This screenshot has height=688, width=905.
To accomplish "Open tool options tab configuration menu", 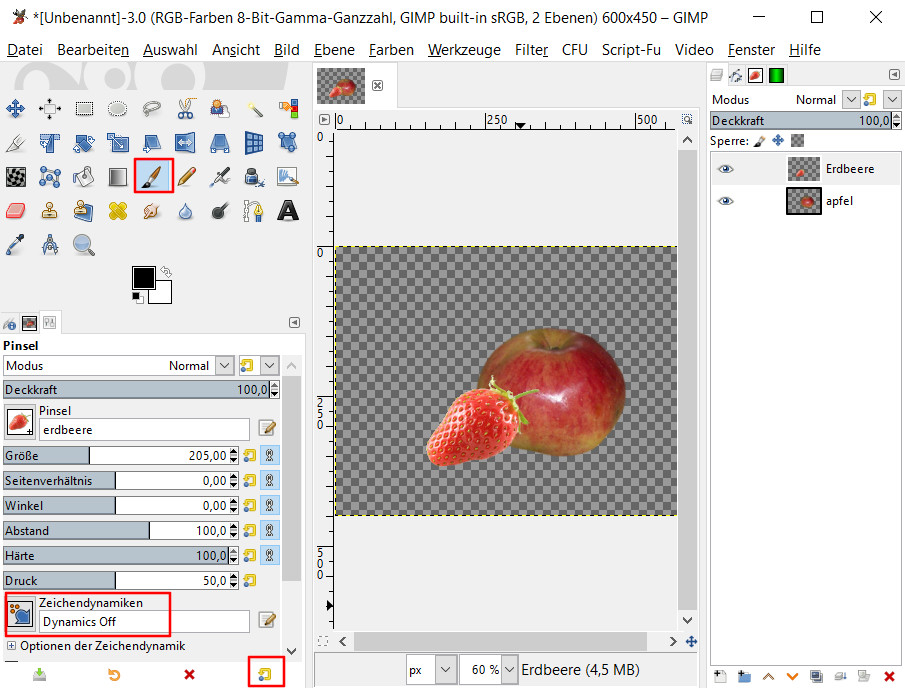I will [294, 323].
